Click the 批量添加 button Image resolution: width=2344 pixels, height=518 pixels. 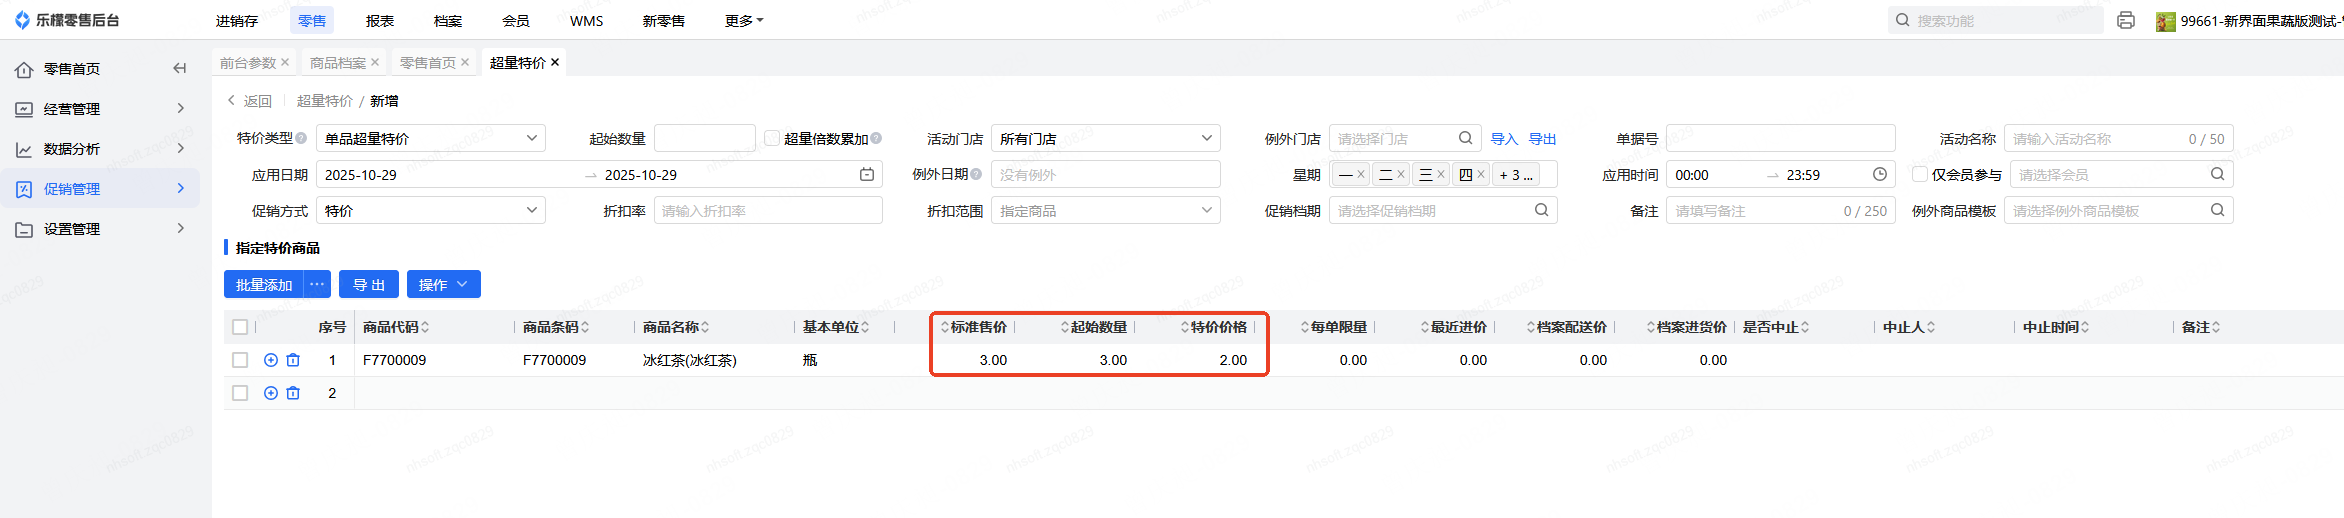(x=264, y=284)
